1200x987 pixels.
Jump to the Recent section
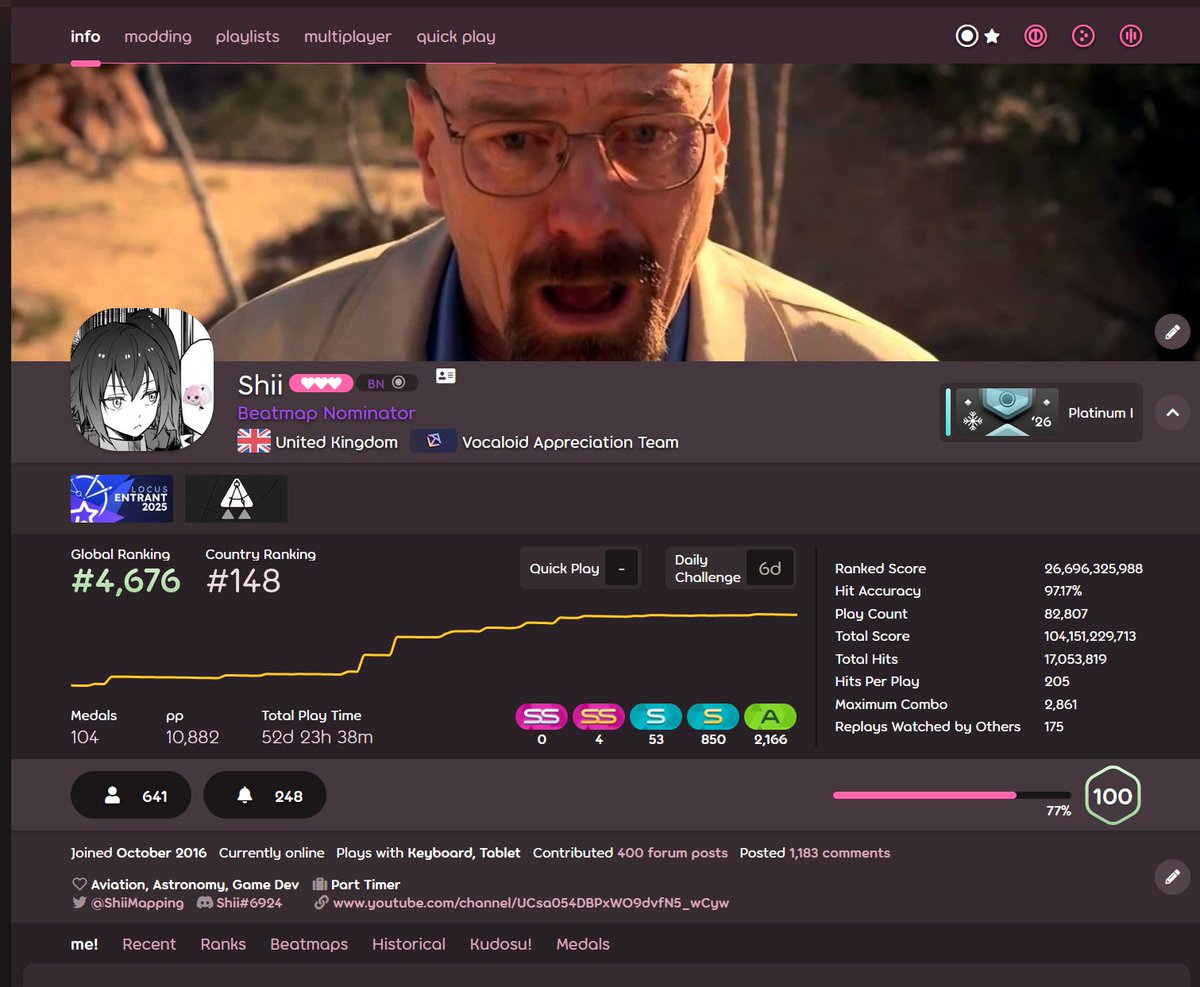click(149, 944)
